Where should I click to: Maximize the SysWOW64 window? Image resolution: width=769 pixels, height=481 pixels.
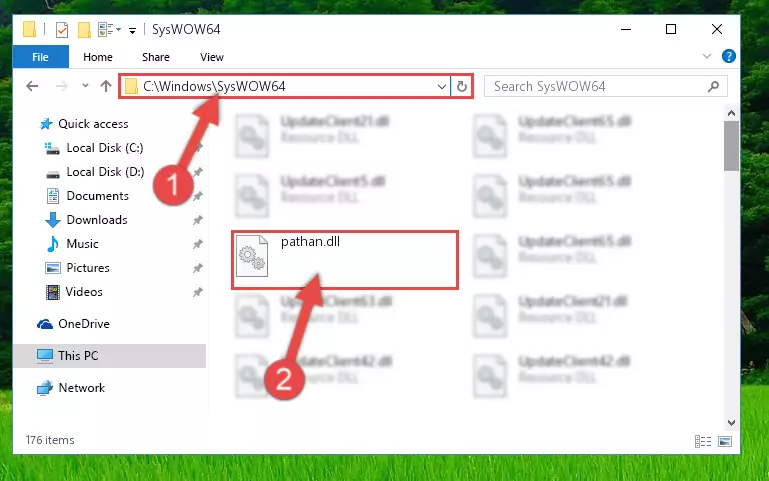pyautogui.click(x=671, y=29)
